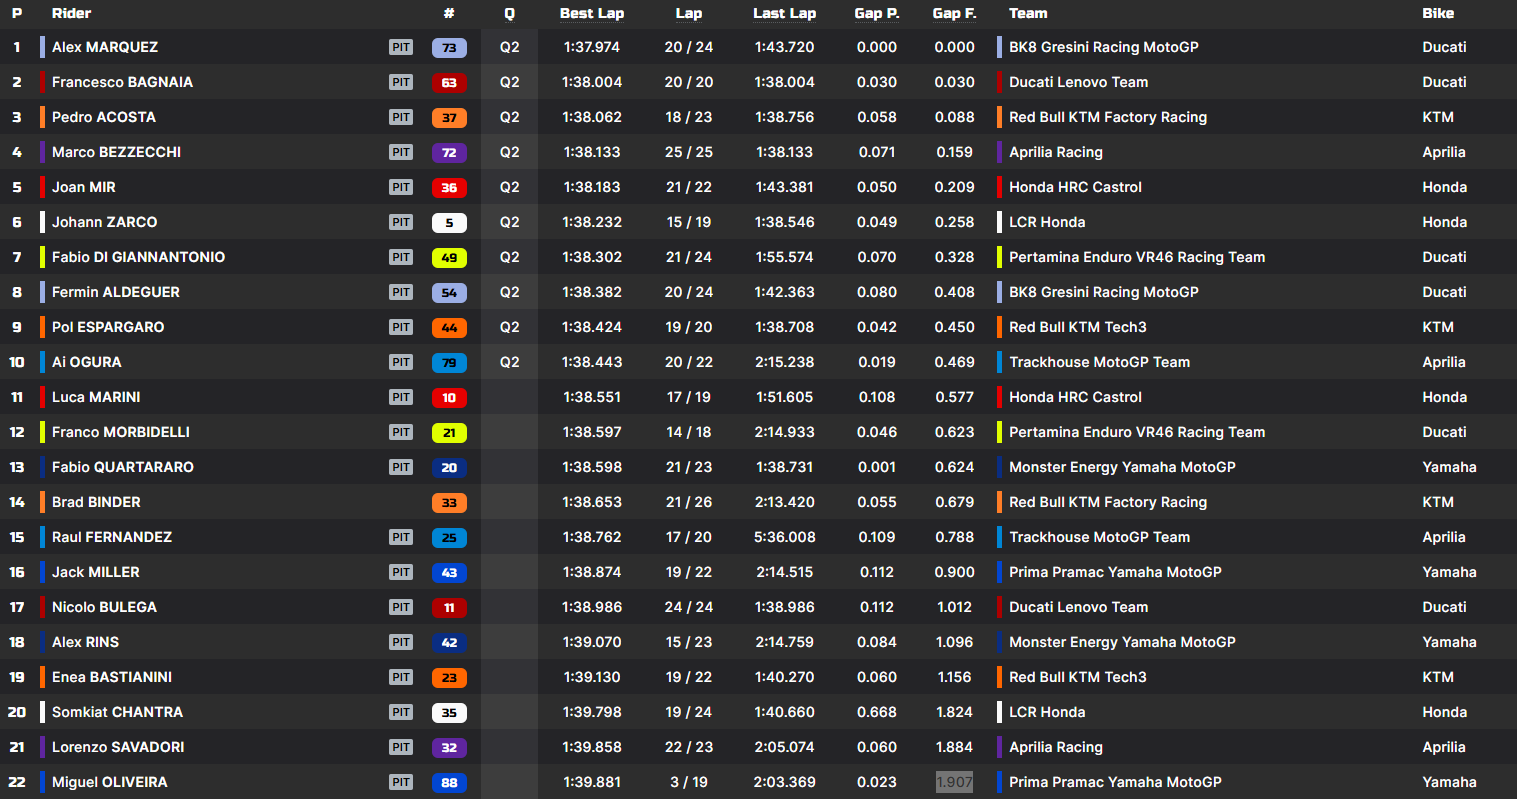Select Brad BINDER's number 33 badge
Screen dimensions: 1517x799
449,503
